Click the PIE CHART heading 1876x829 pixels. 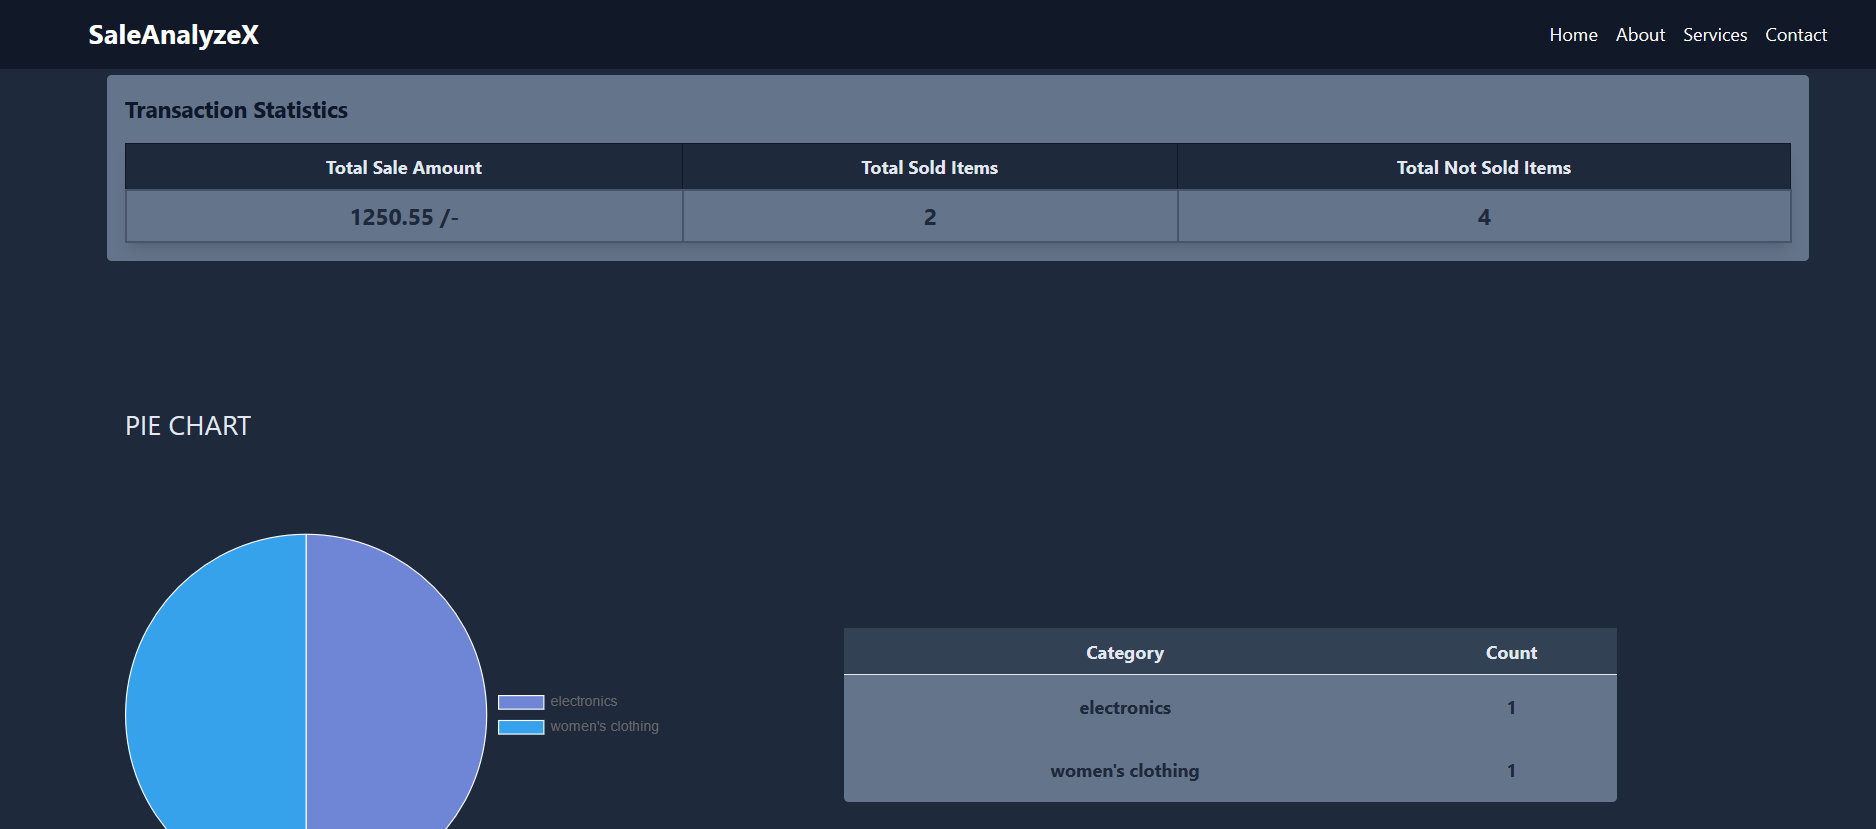188,426
